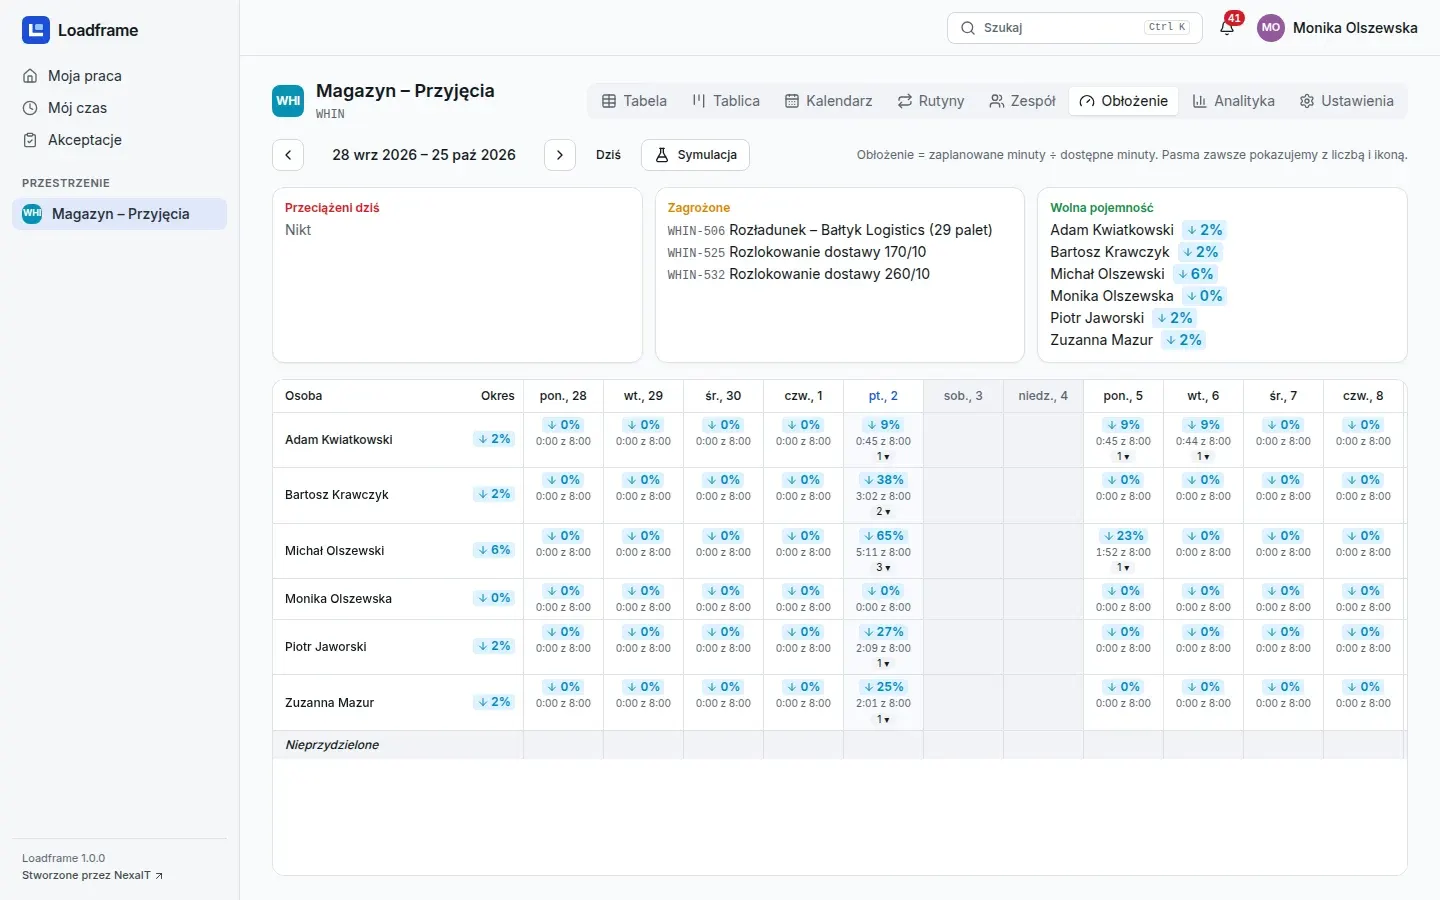Image resolution: width=1440 pixels, height=900 pixels.
Task: Select Monika Olszewska's row name
Action: click(338, 599)
